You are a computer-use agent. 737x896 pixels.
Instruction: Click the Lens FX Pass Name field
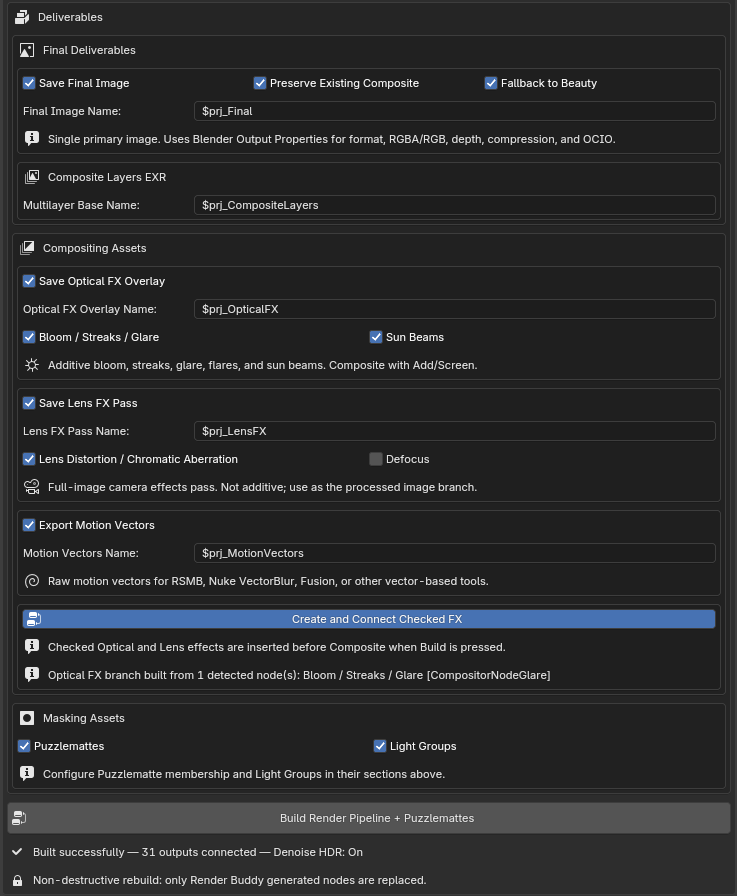click(455, 431)
